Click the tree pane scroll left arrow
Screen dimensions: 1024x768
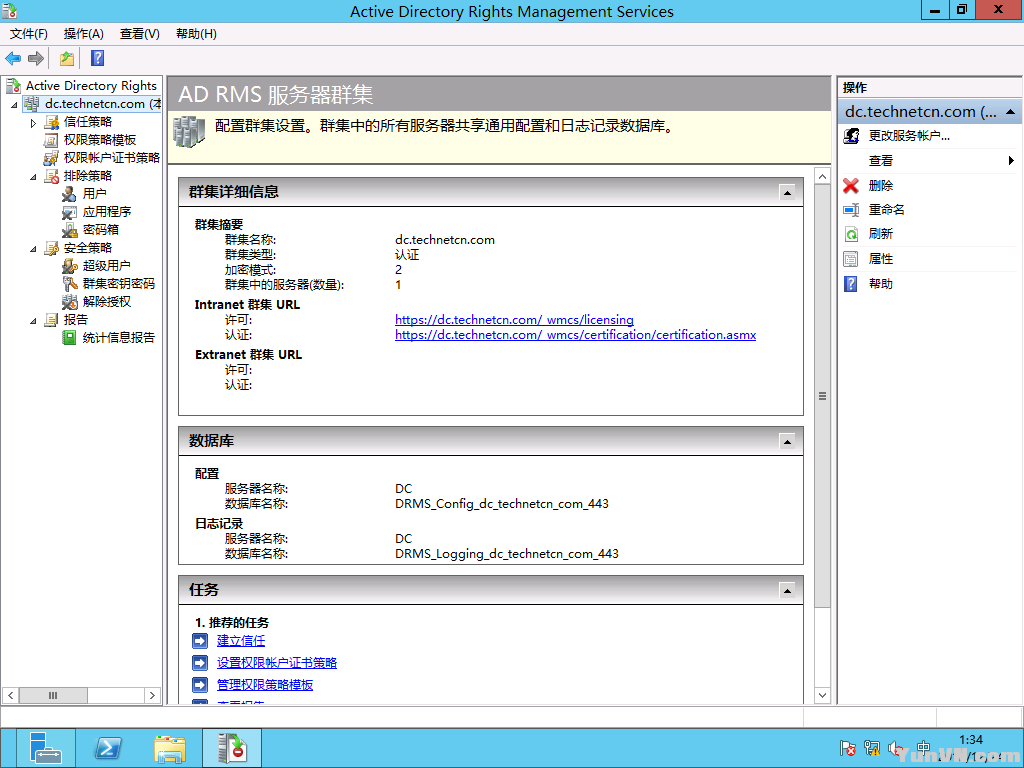tap(10, 696)
